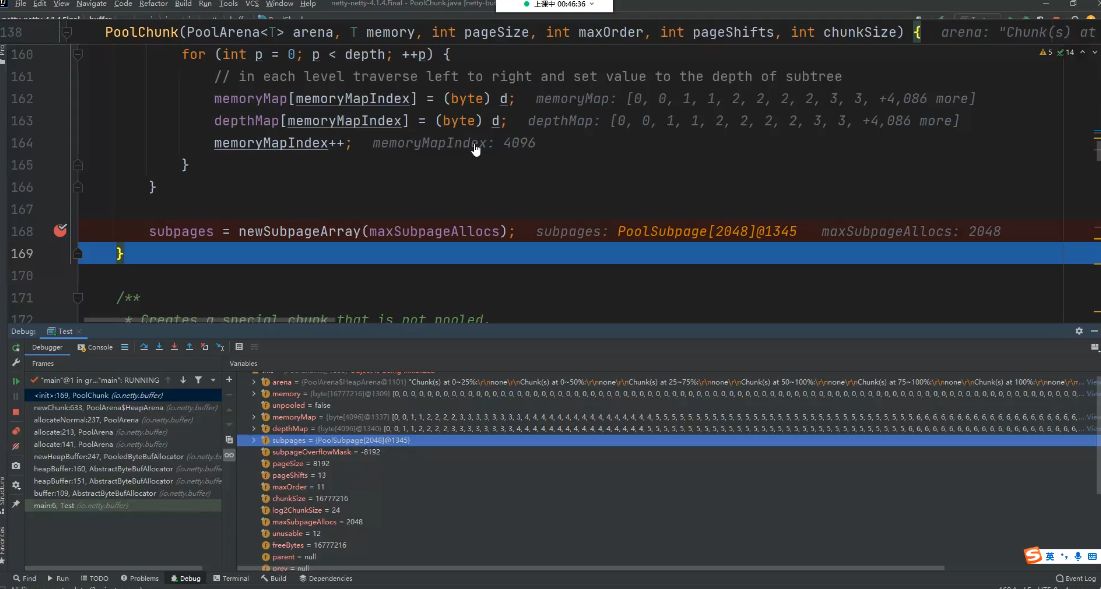Open the Refactor menu
The image size is (1101, 589).
(153, 4)
